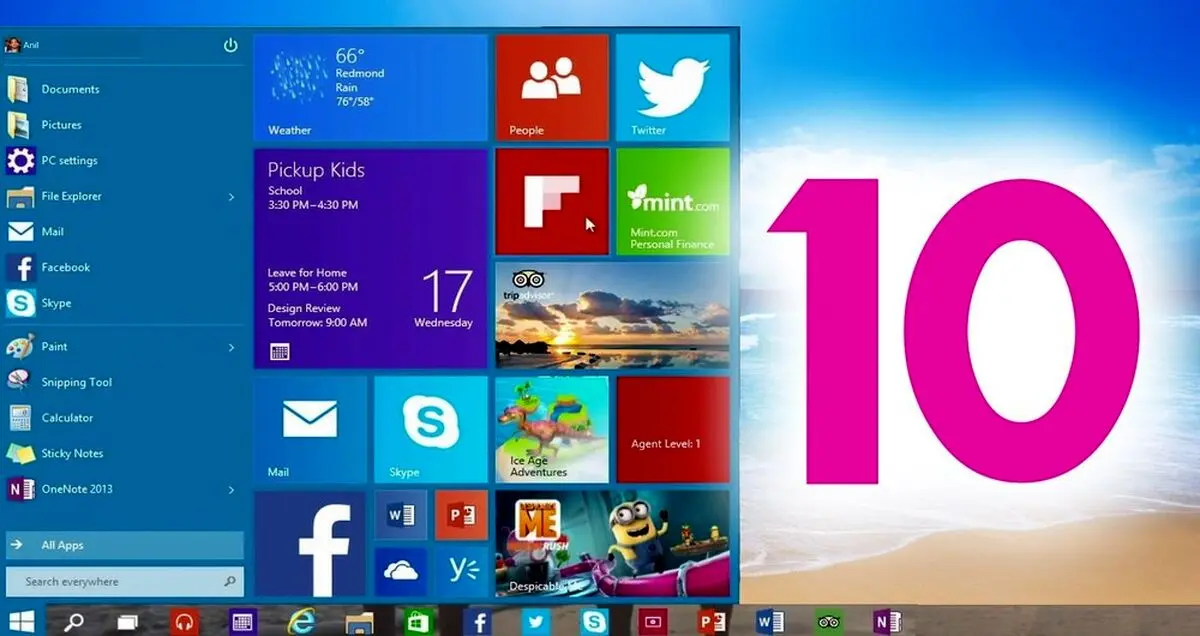Open the Skype tile
The image size is (1200, 636).
[x=431, y=430]
